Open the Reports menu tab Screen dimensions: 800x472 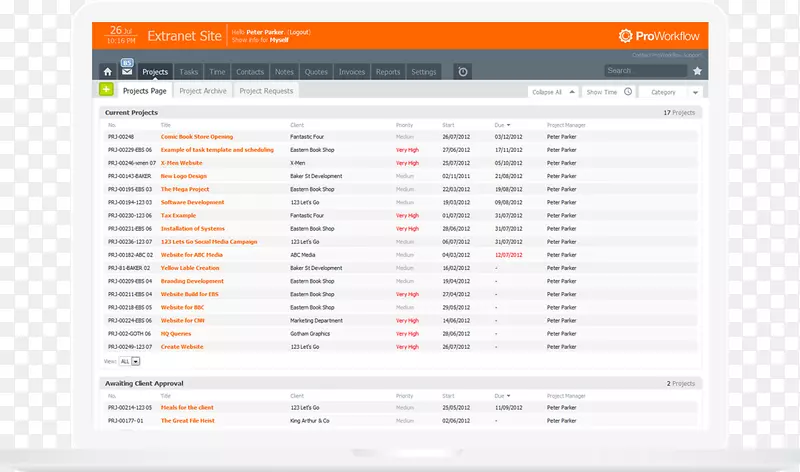[x=387, y=72]
